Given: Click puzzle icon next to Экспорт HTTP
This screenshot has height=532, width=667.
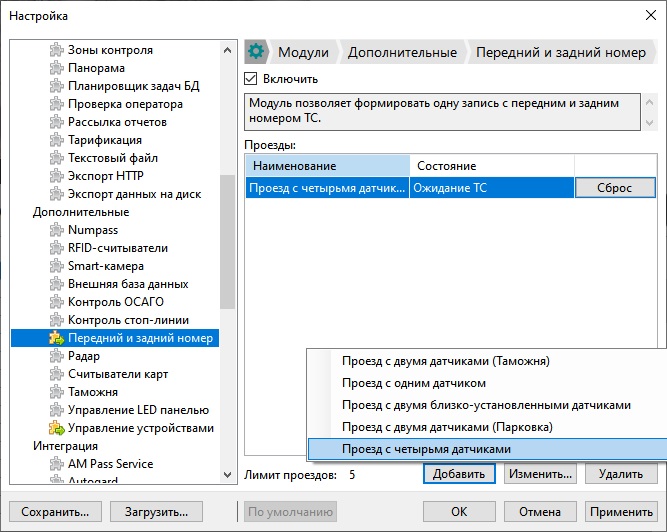Looking at the screenshot, I should point(57,176).
